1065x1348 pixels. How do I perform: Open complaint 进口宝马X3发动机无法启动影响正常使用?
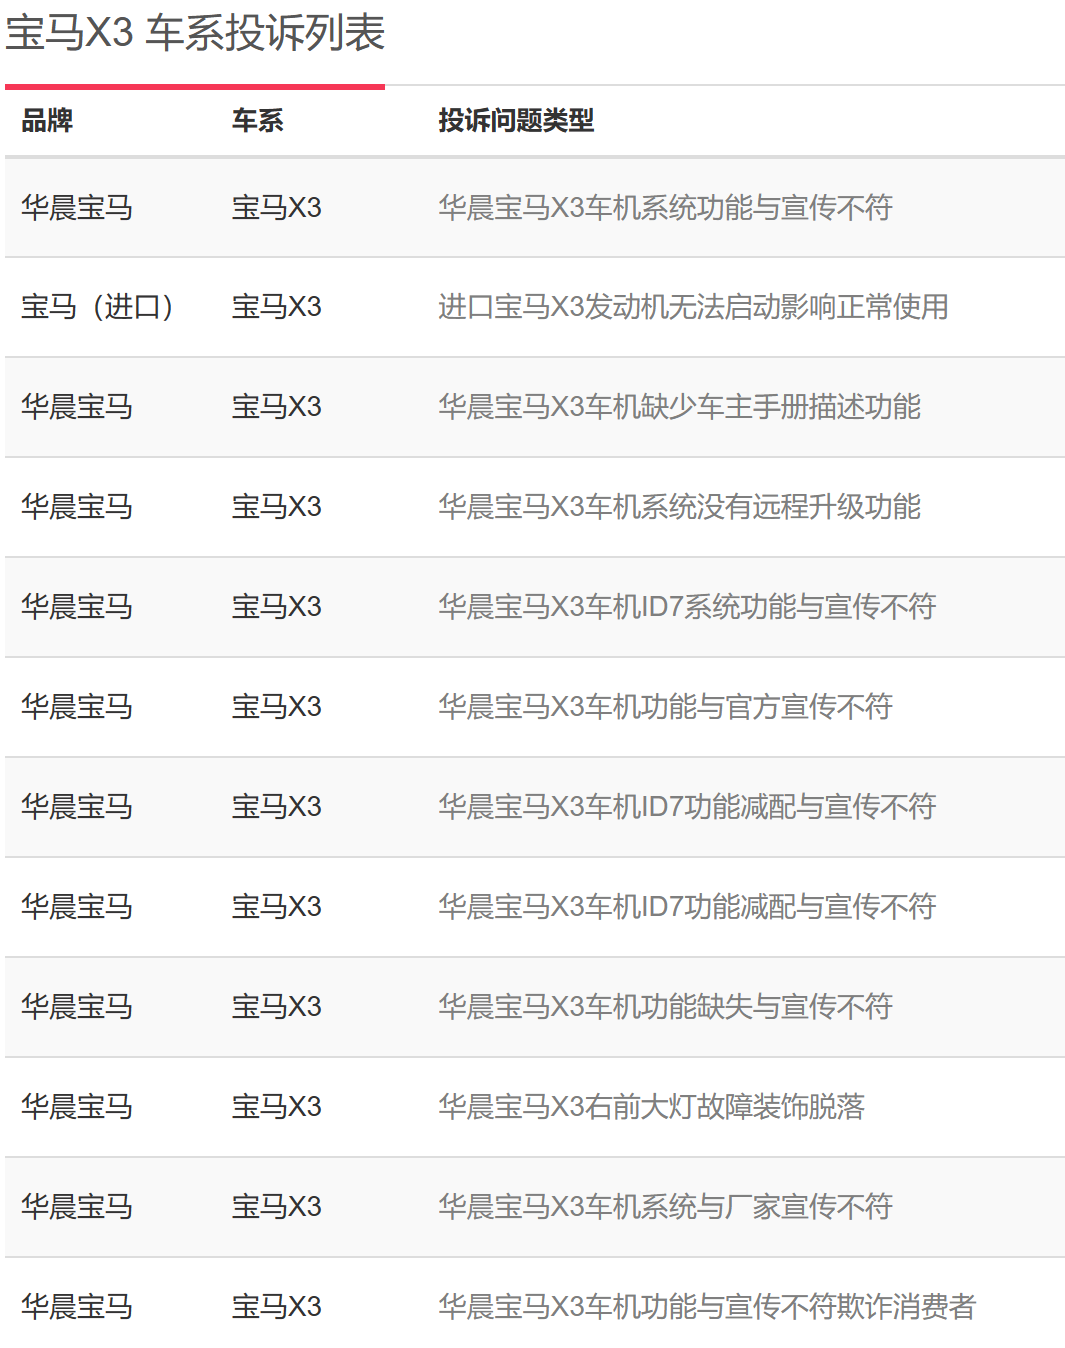(x=693, y=307)
